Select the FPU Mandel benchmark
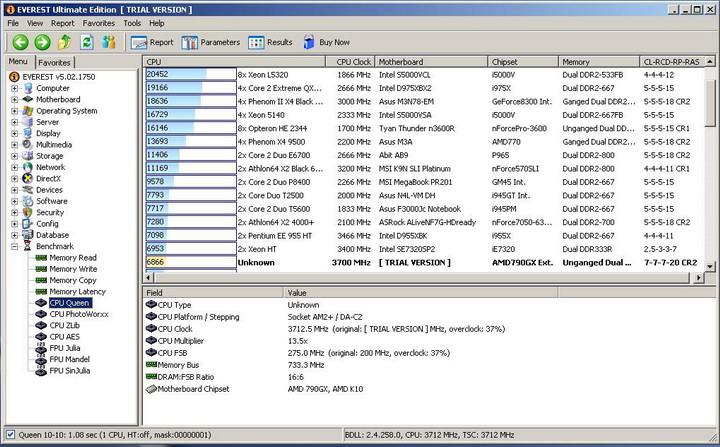 click(69, 359)
